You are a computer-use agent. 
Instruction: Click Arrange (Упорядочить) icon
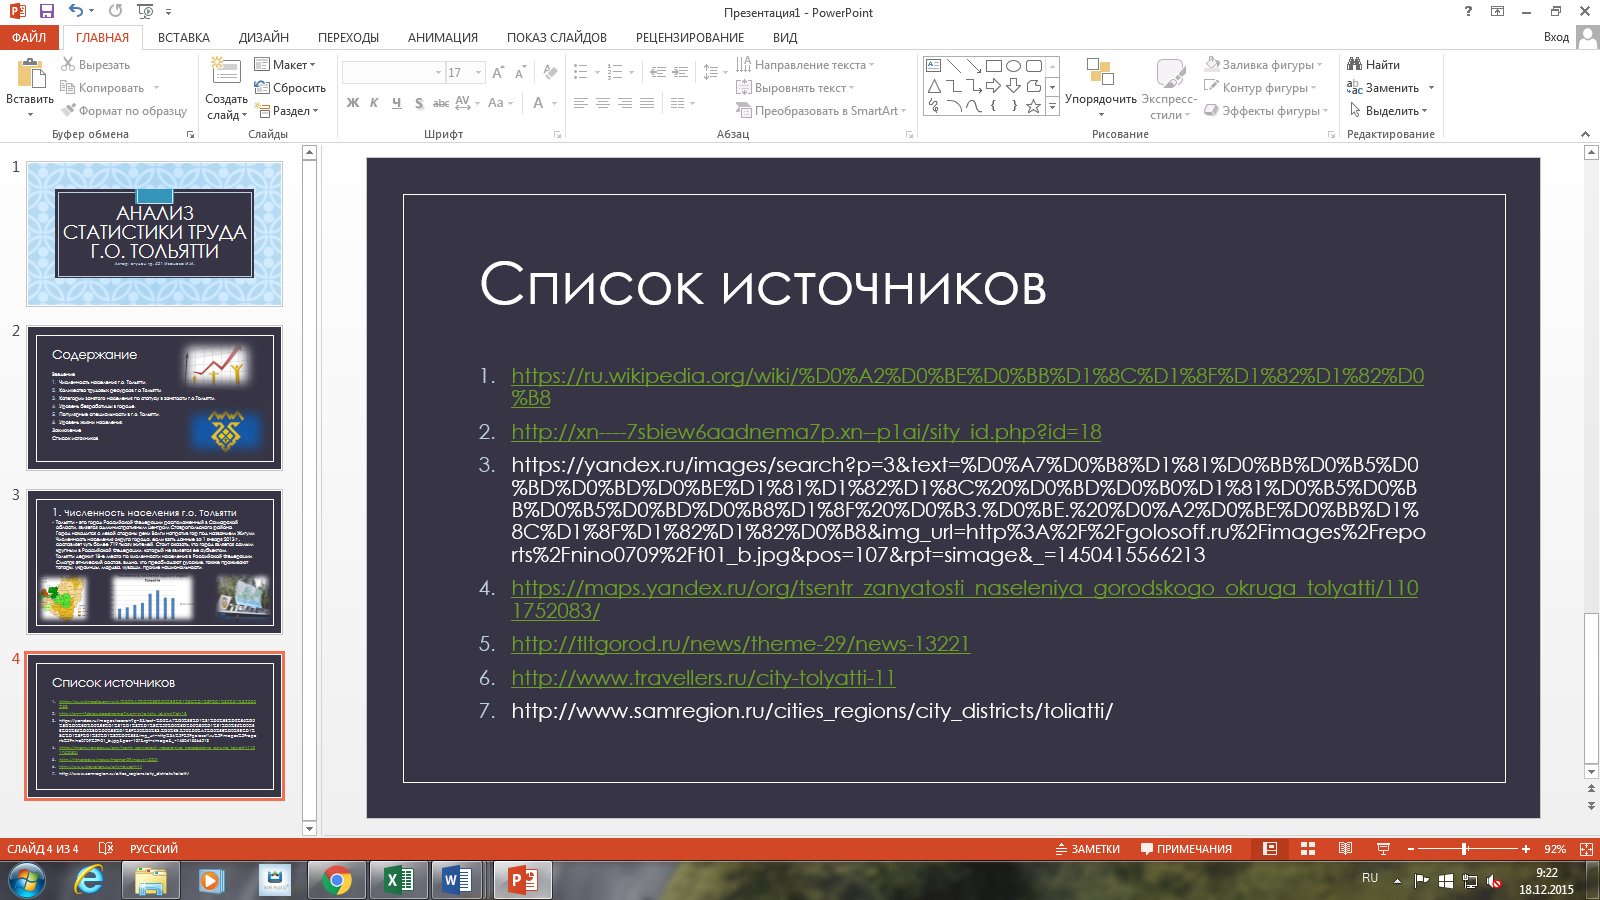click(1100, 74)
